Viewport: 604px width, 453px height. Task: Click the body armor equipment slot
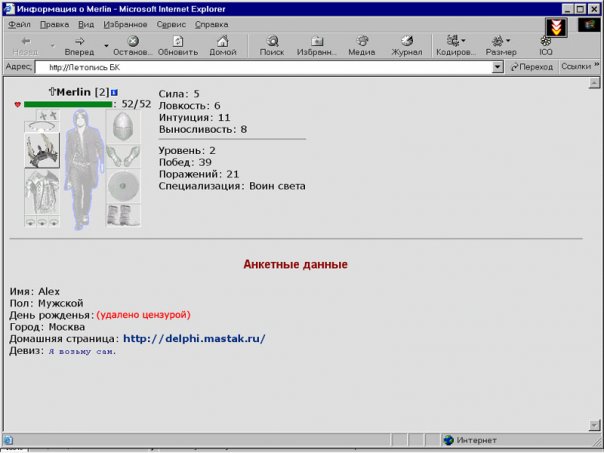pyautogui.click(x=42, y=192)
